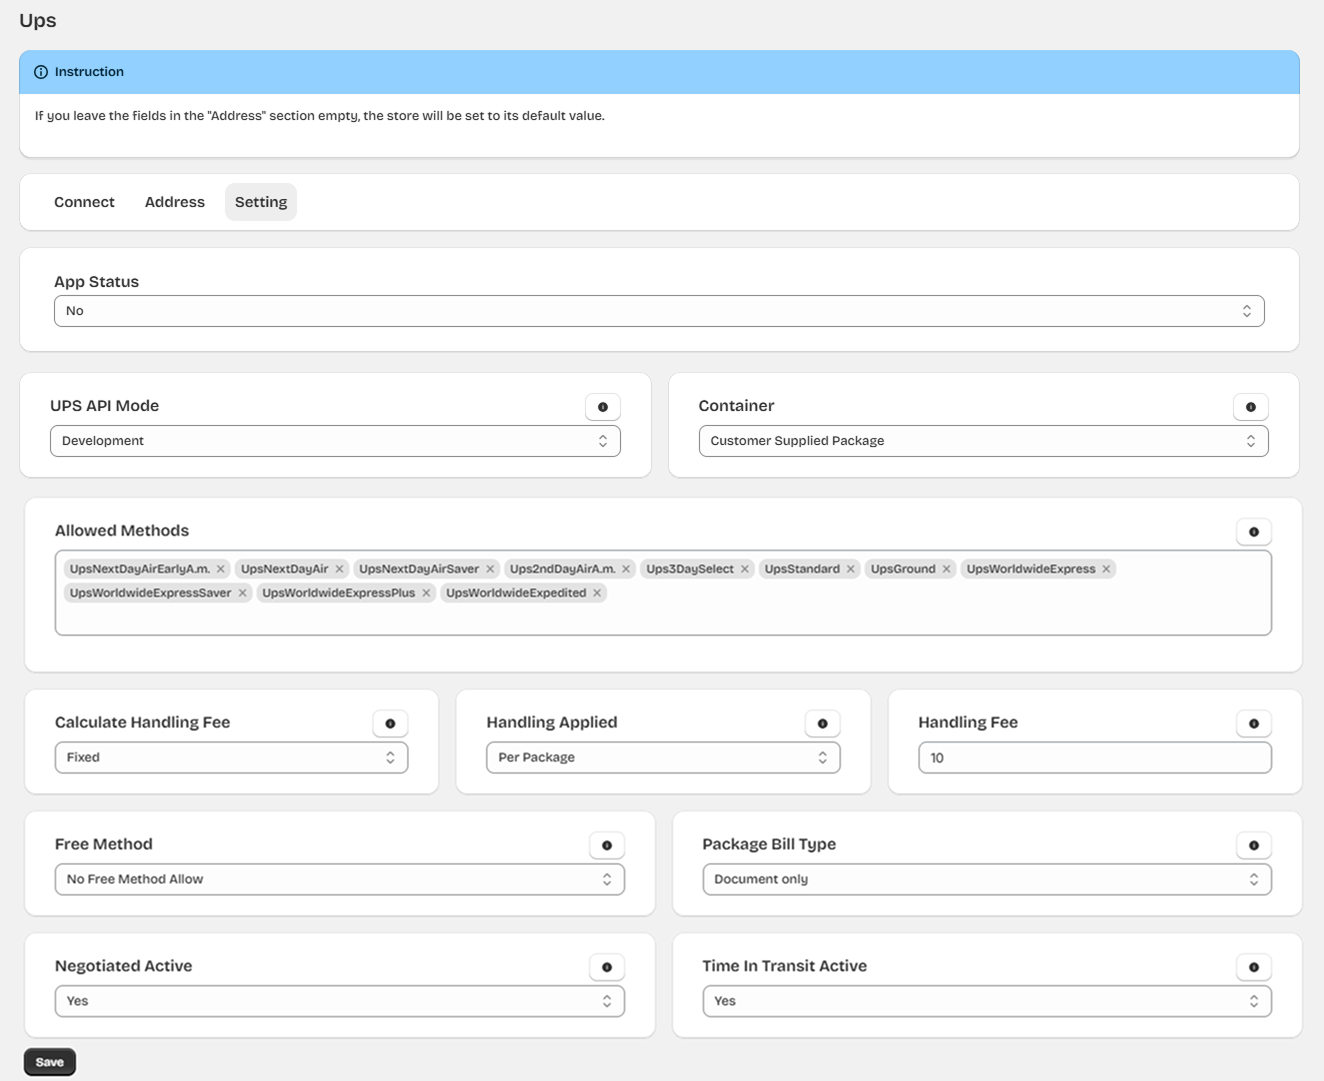Remove the UpsGround method tag
This screenshot has width=1324, height=1081.
click(946, 569)
